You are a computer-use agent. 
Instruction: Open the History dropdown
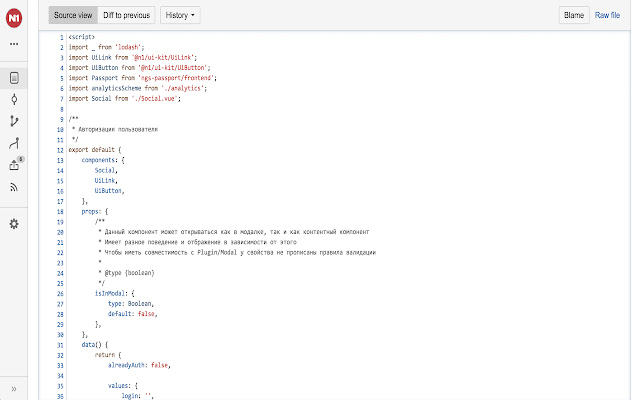pos(180,15)
